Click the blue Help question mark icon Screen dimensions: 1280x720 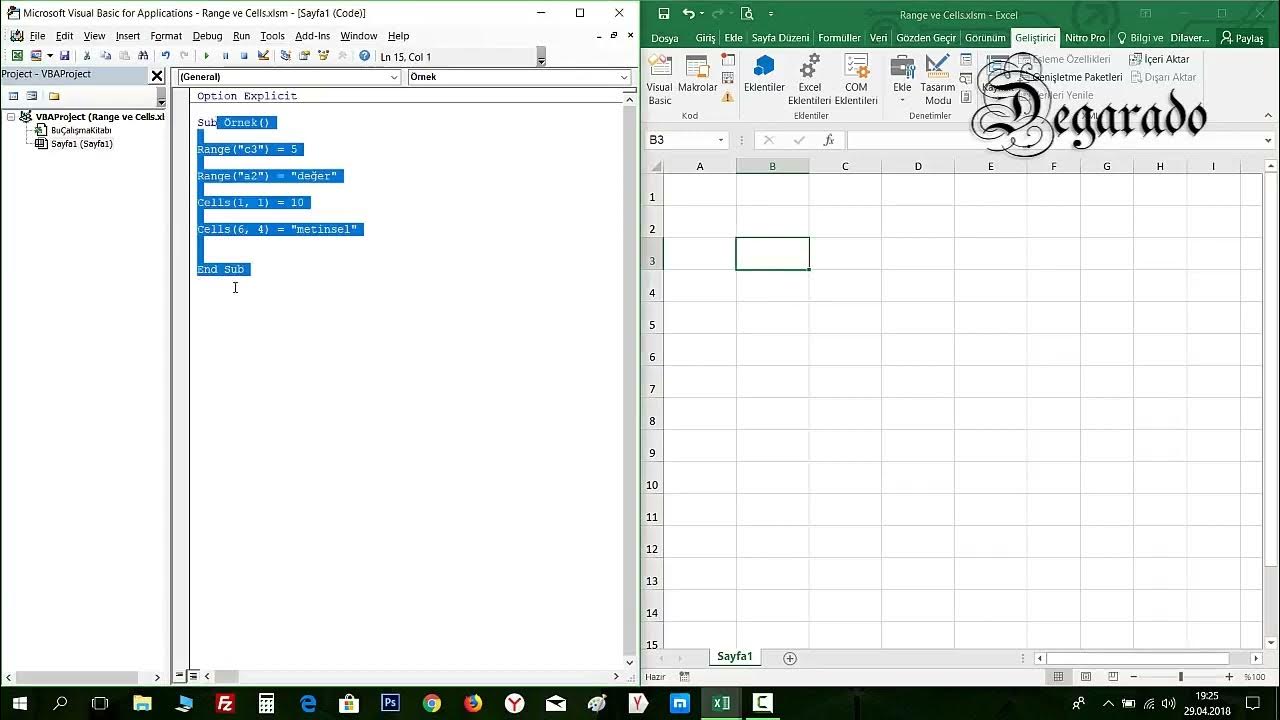[x=364, y=56]
